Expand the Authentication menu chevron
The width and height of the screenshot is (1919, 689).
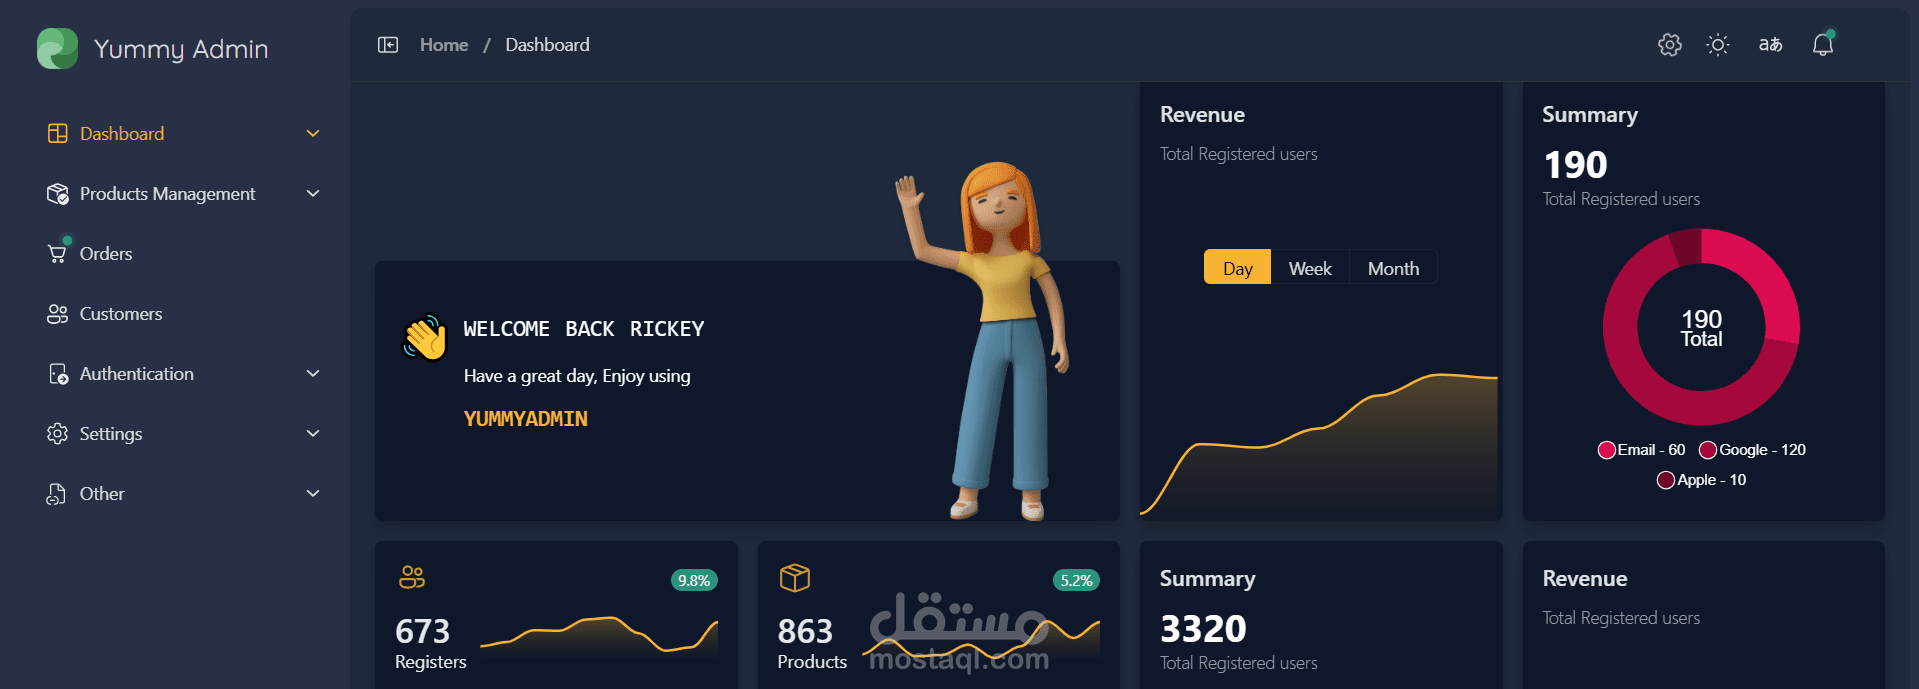[x=313, y=373]
